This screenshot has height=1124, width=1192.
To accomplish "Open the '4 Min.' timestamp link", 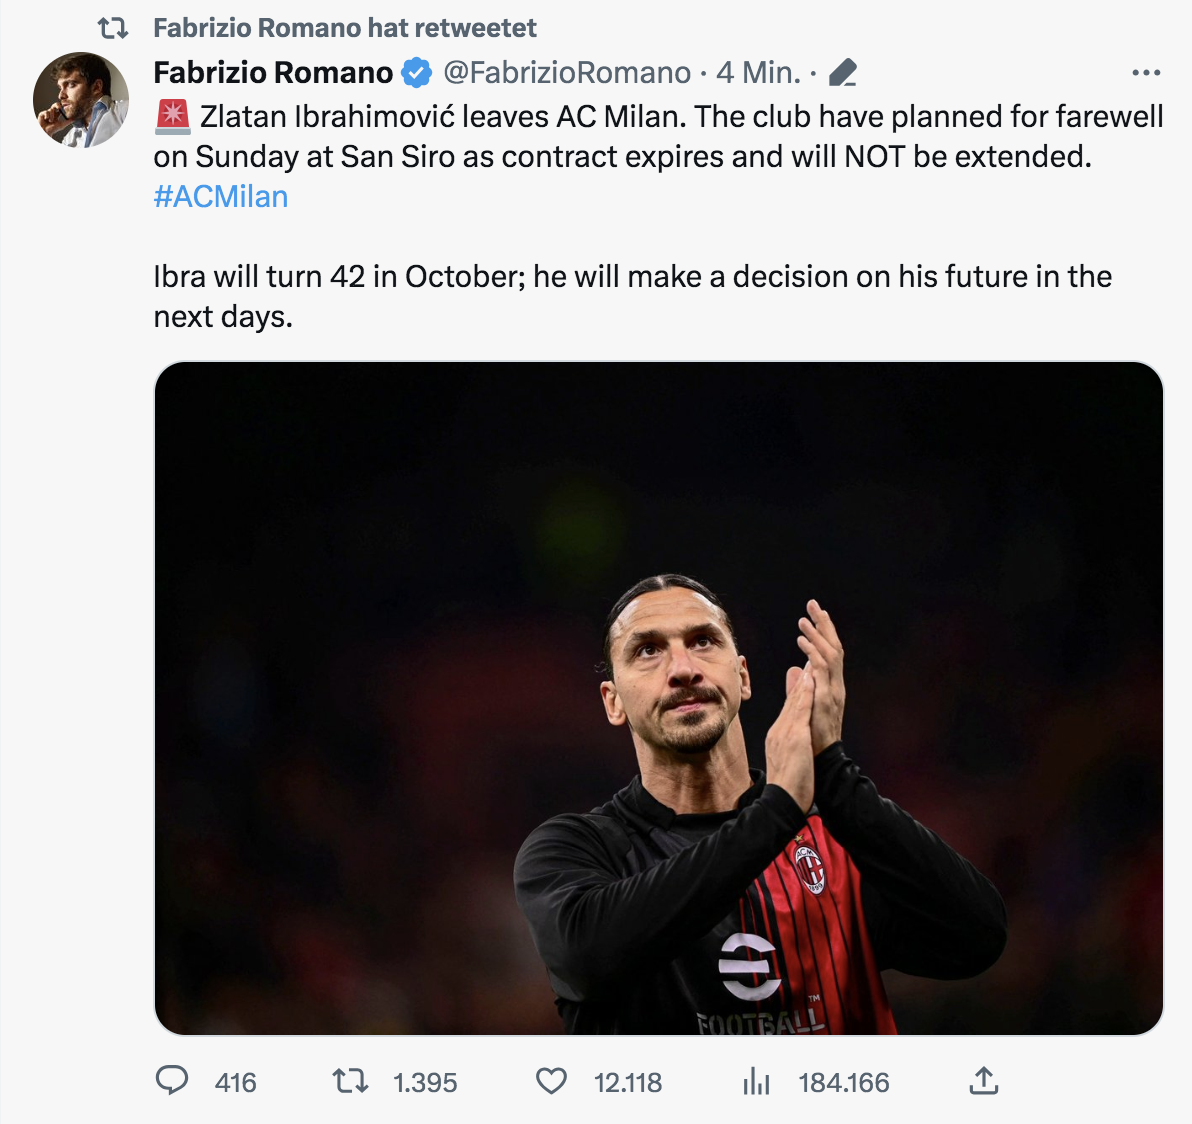I will (x=758, y=73).
